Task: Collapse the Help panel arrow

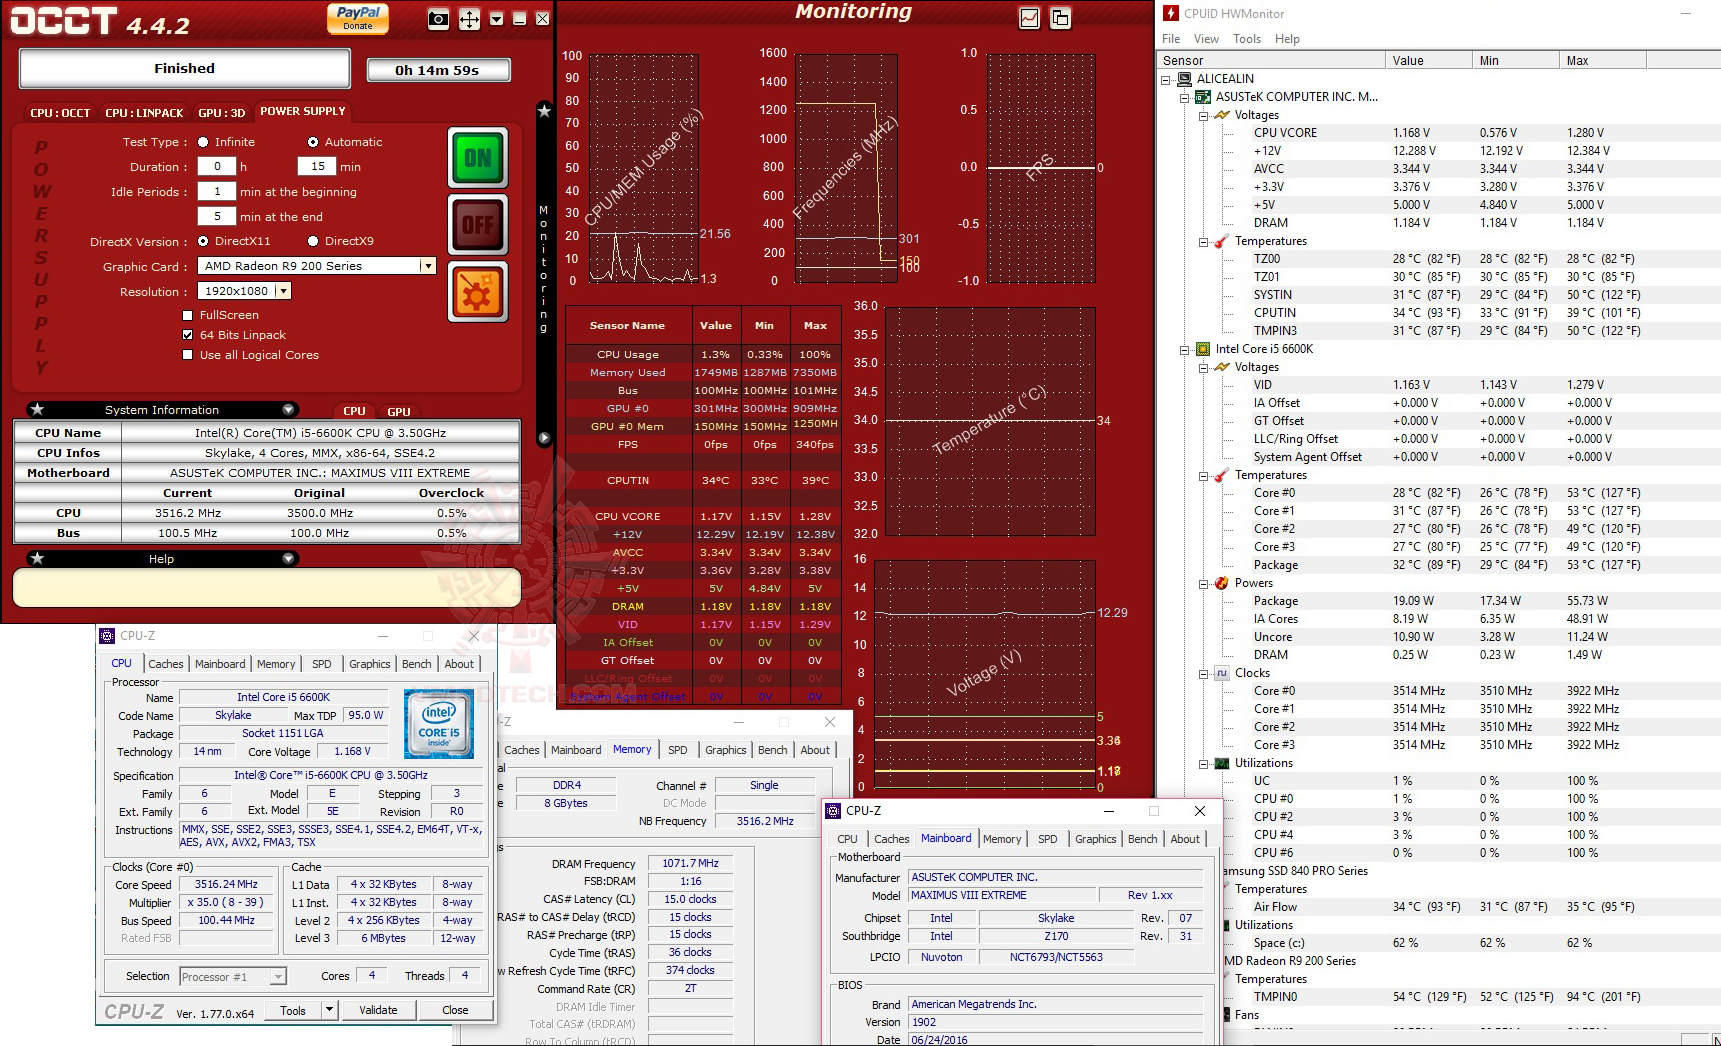Action: pyautogui.click(x=288, y=558)
